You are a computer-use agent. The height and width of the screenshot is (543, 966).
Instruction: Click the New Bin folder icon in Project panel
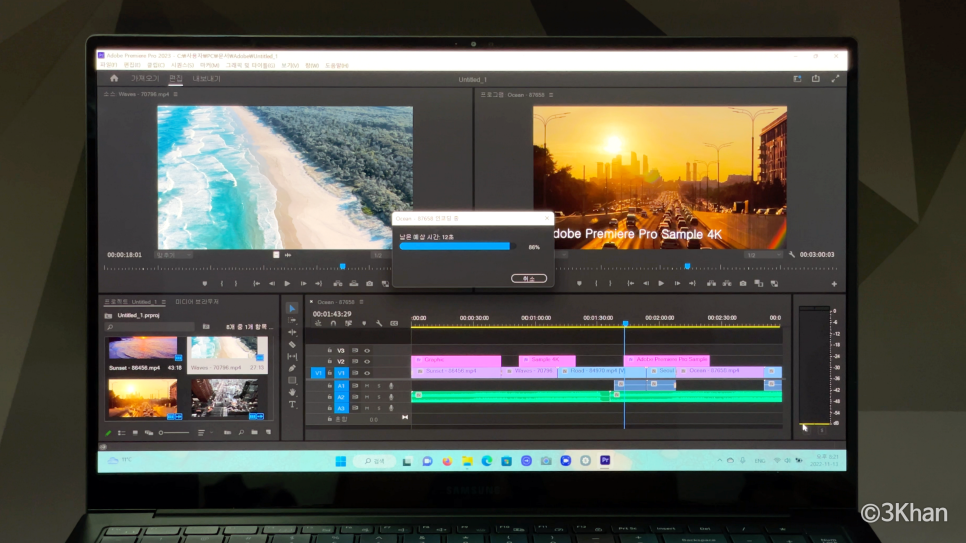coord(254,433)
